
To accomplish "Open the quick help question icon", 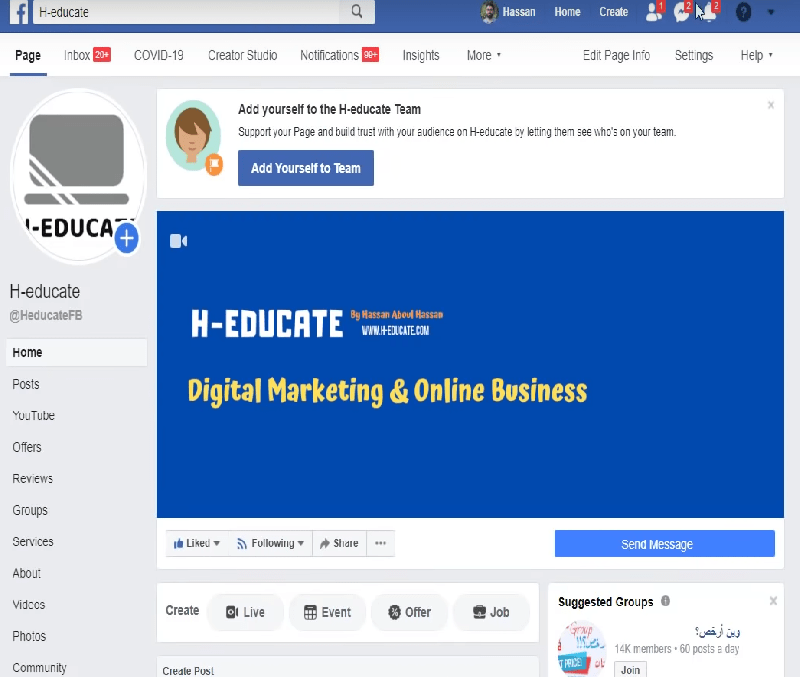I will (743, 12).
